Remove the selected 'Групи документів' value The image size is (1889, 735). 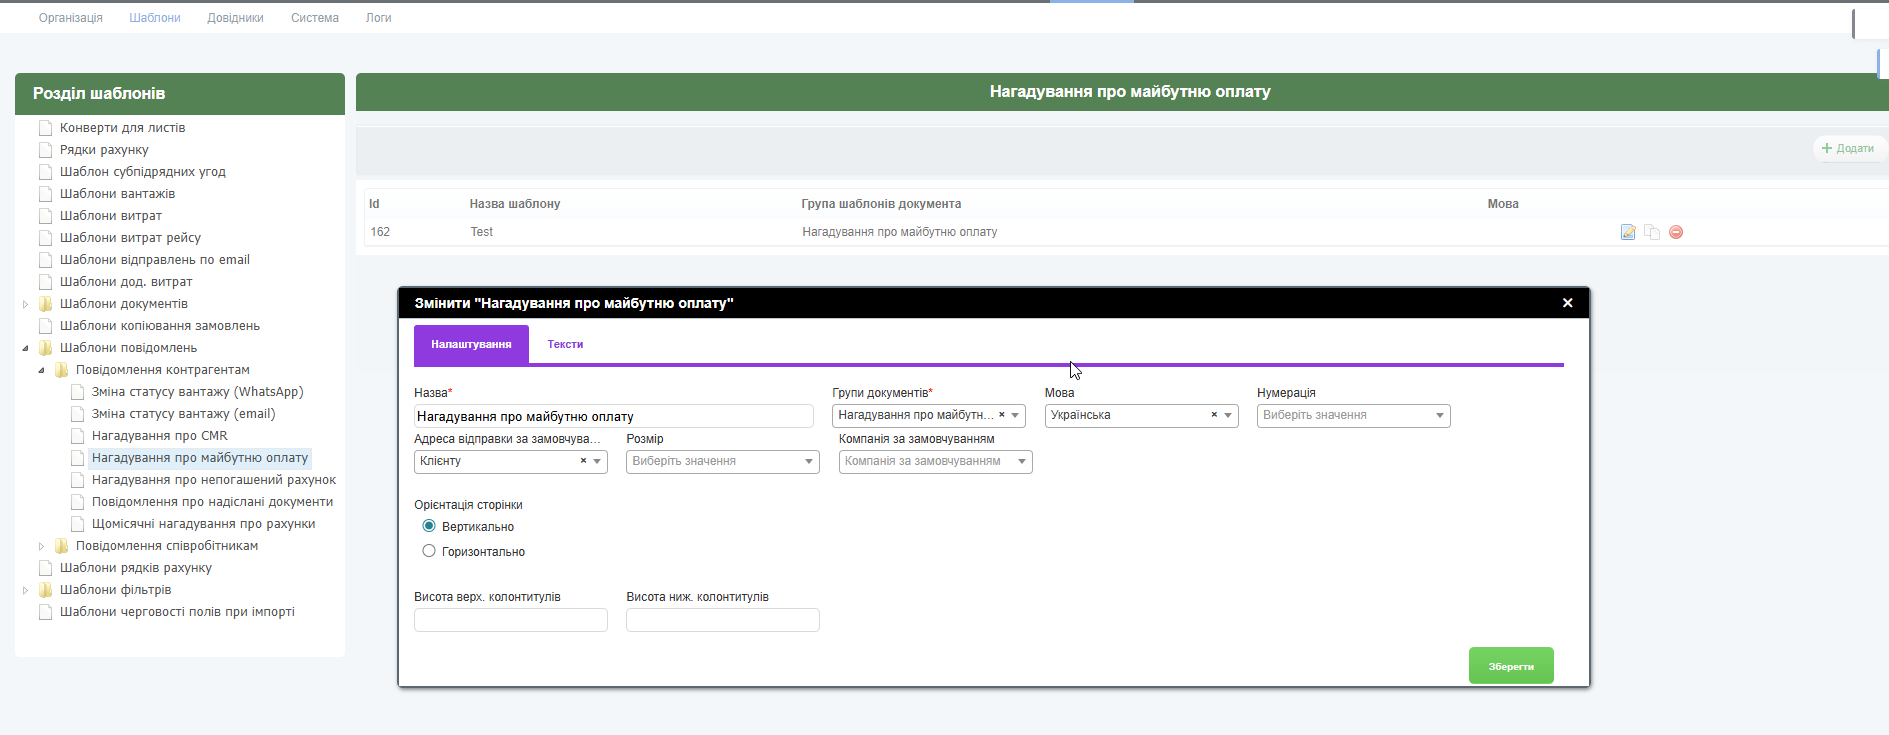click(1001, 415)
